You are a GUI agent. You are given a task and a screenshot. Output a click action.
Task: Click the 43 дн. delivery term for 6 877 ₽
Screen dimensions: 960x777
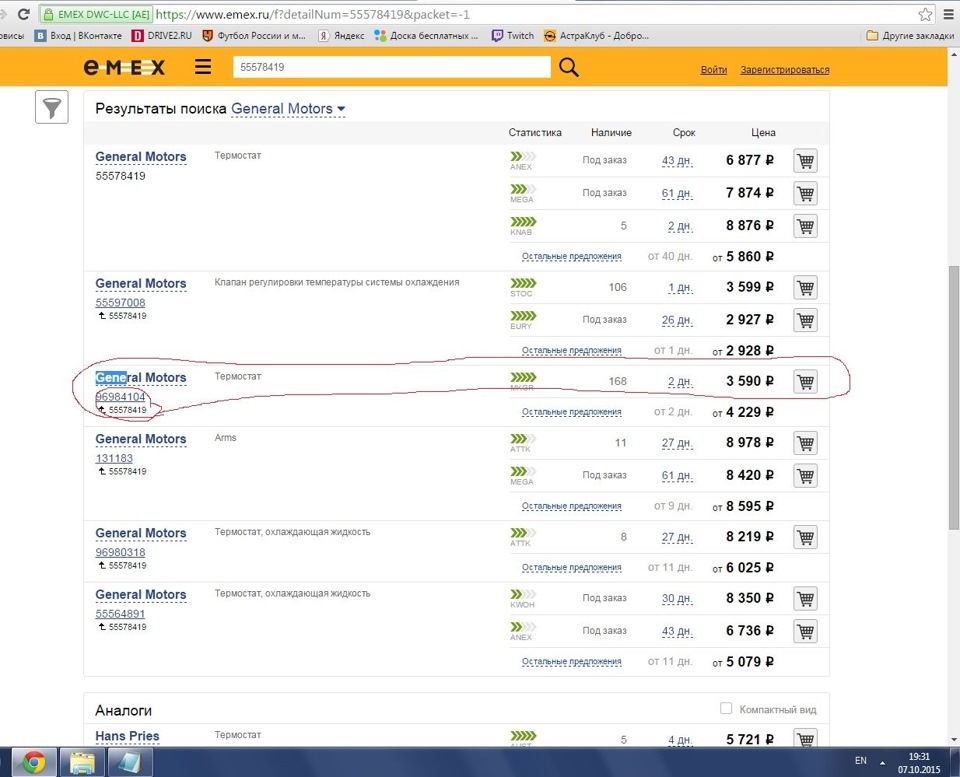tap(677, 161)
